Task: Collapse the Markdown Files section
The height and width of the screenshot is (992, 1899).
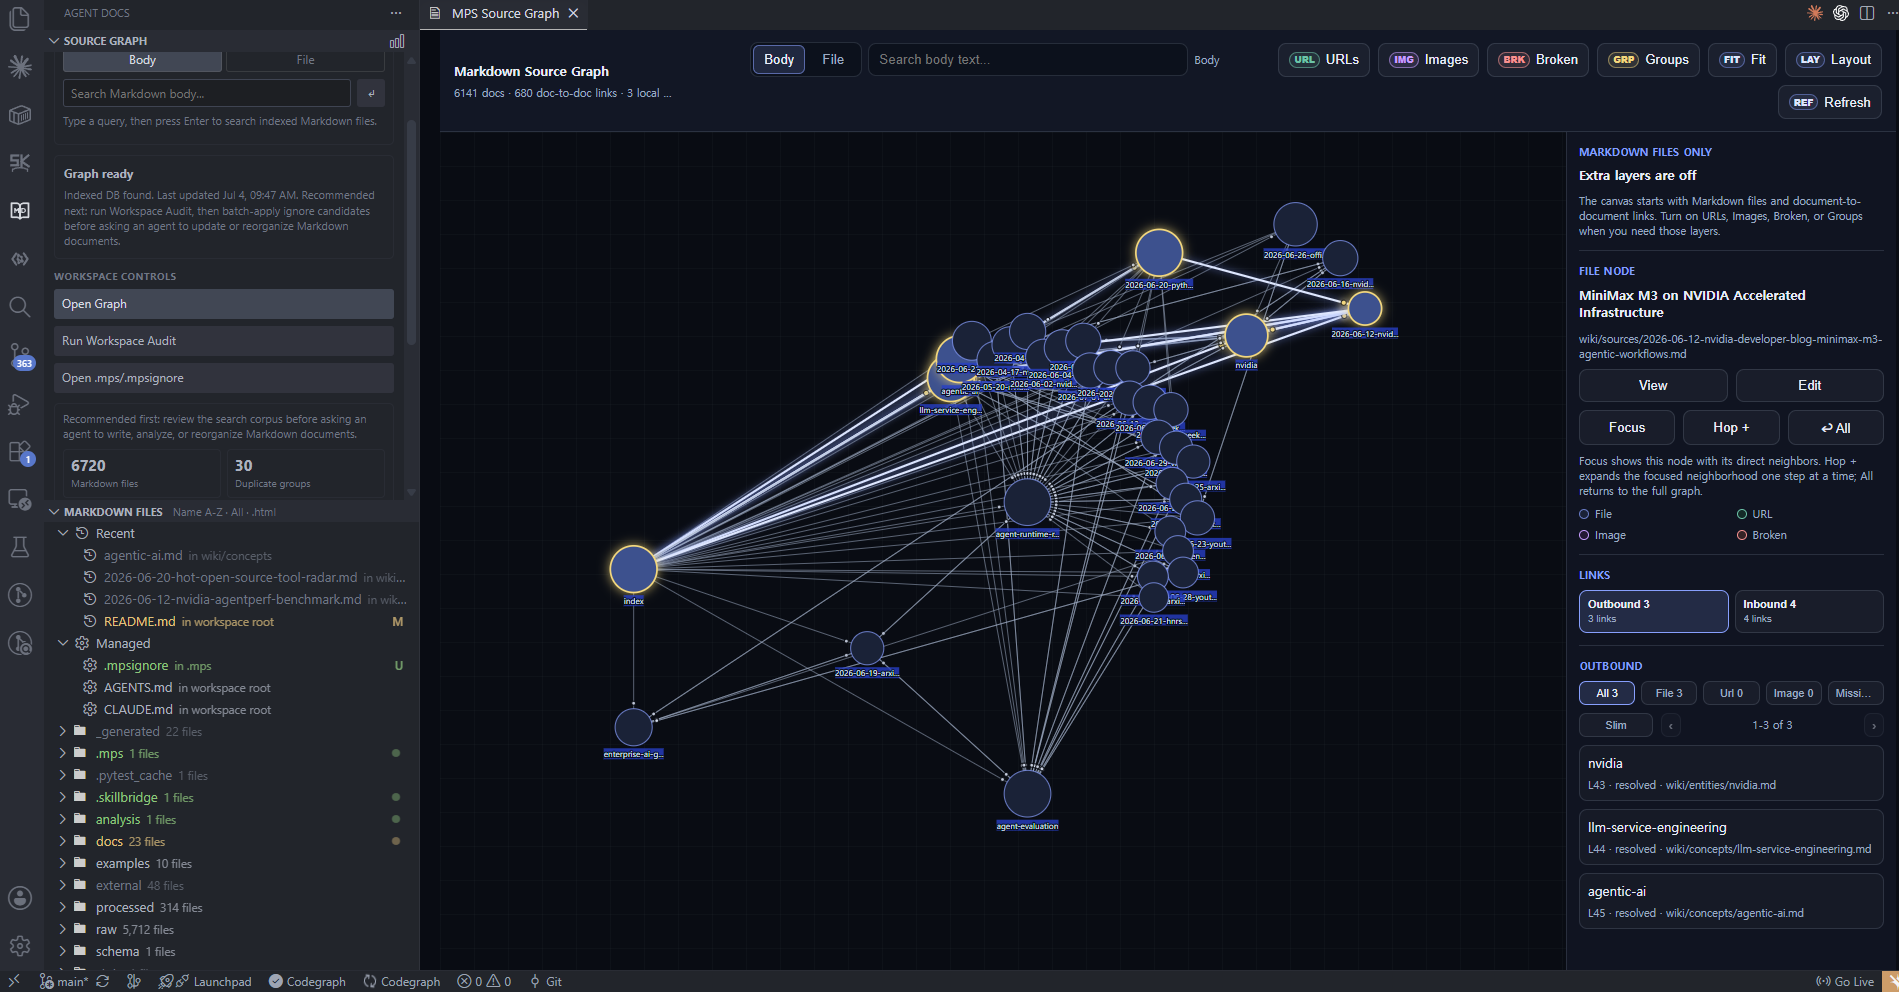Action: pyautogui.click(x=55, y=512)
